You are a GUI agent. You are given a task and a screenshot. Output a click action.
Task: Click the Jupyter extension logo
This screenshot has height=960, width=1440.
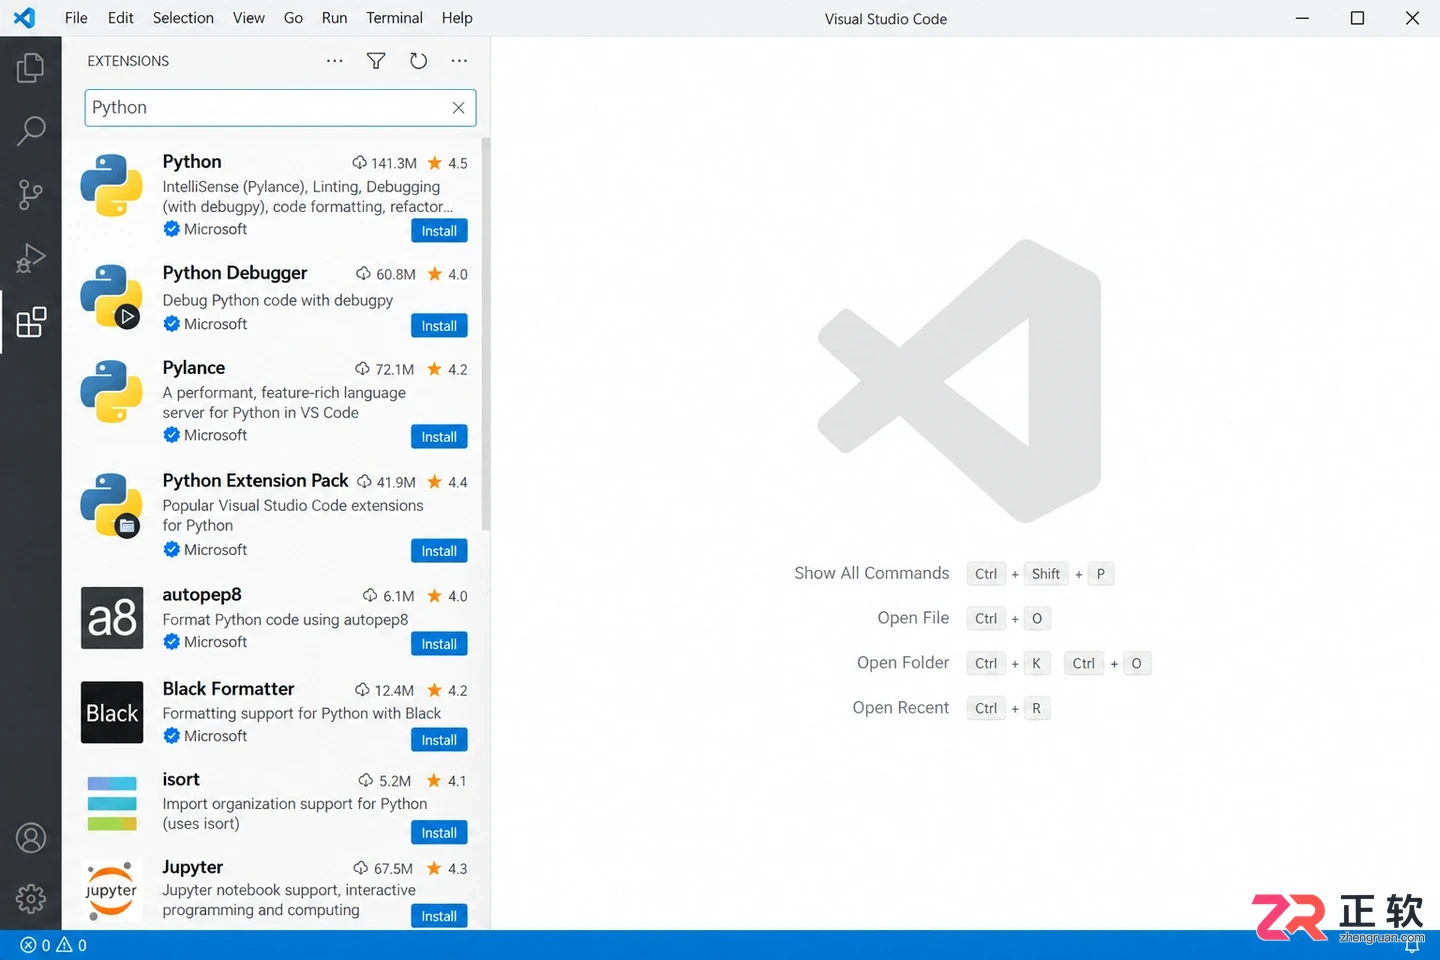pos(111,890)
